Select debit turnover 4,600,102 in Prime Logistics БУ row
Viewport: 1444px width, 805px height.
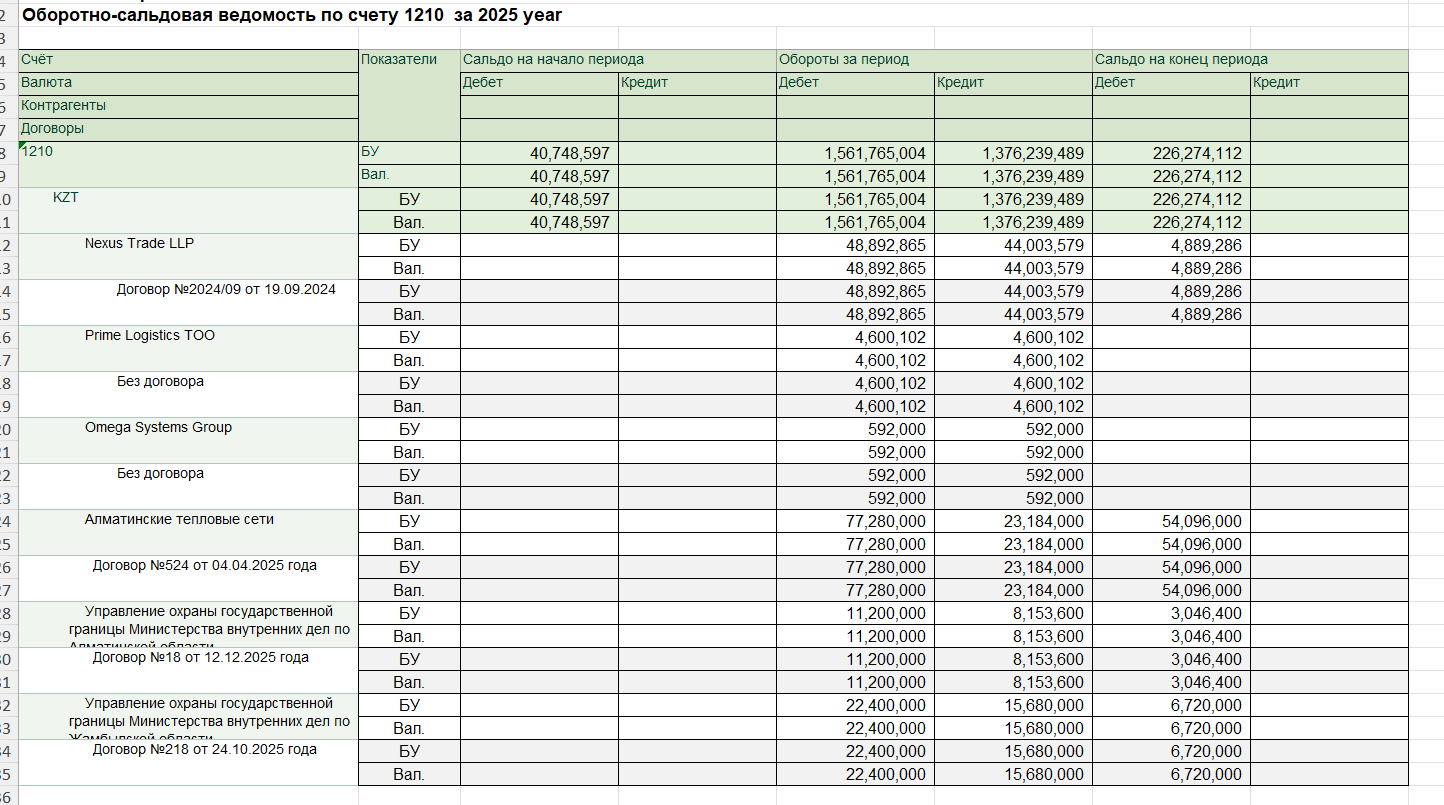click(x=855, y=337)
